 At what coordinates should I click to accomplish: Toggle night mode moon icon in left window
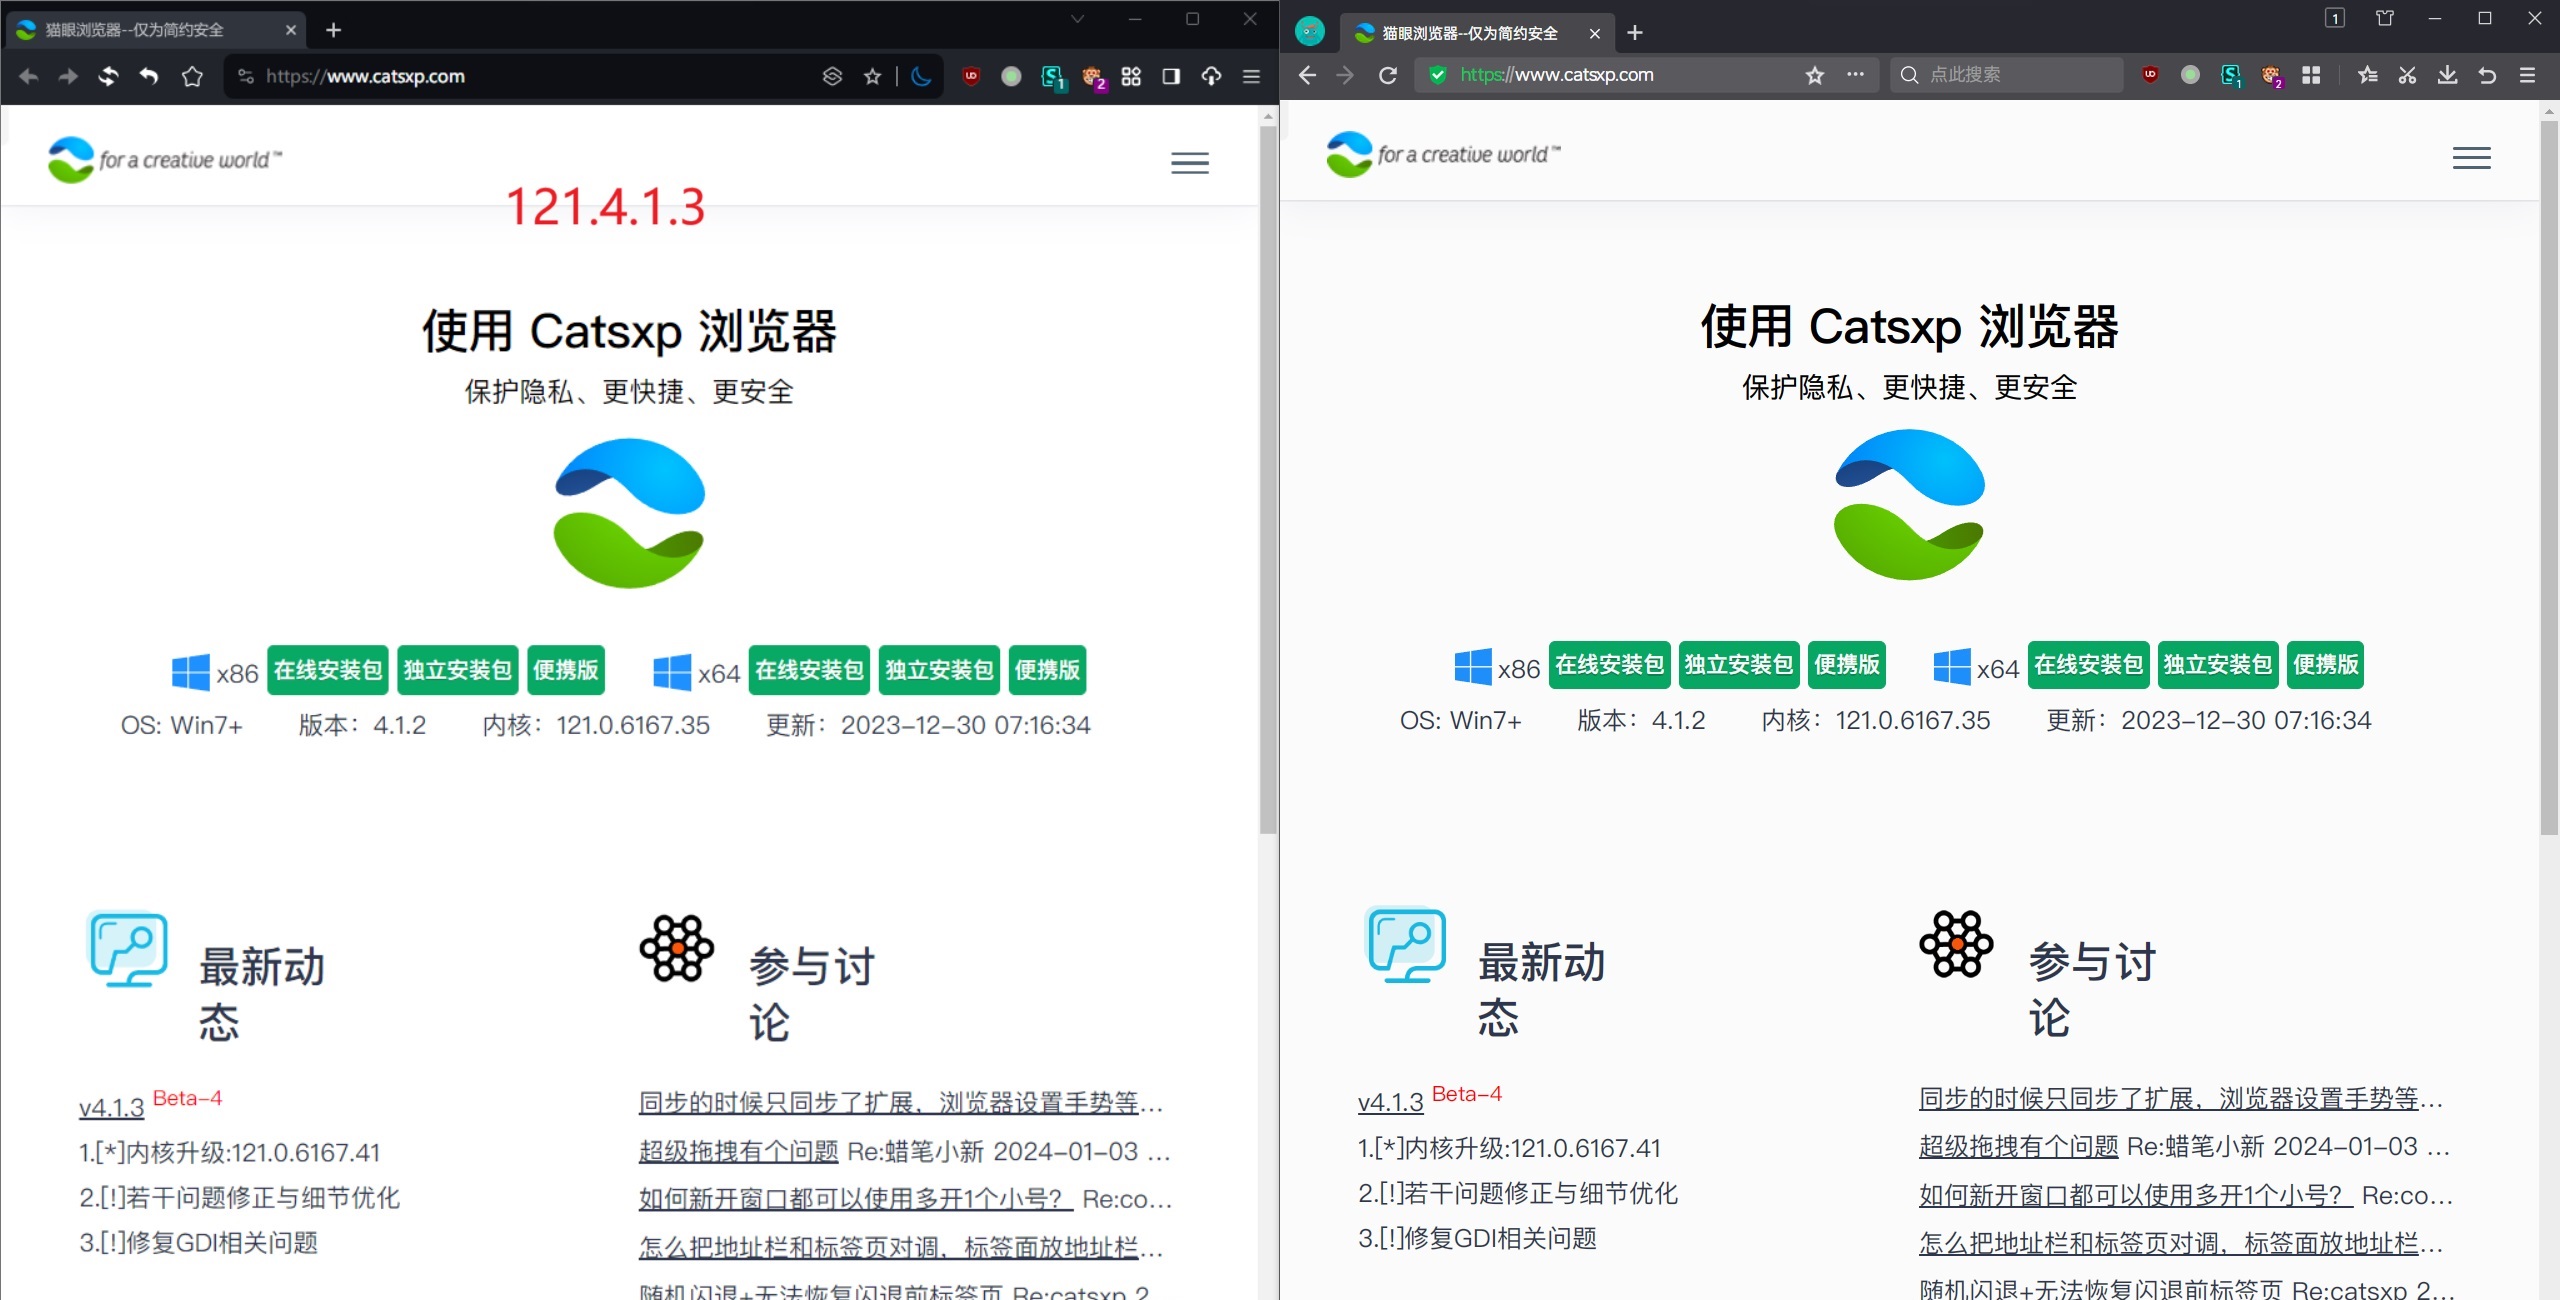coord(921,76)
